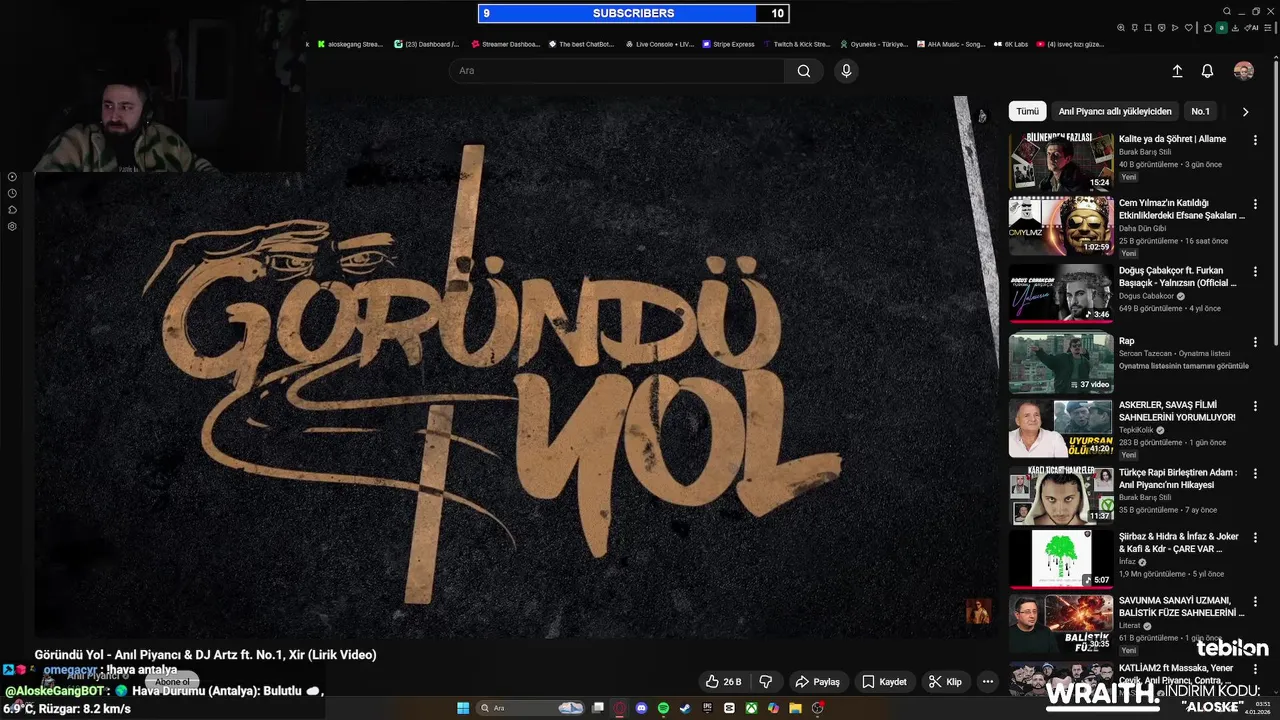The width and height of the screenshot is (1280, 720).
Task: Click the taskbar 'Ara' search box
Action: click(530, 708)
